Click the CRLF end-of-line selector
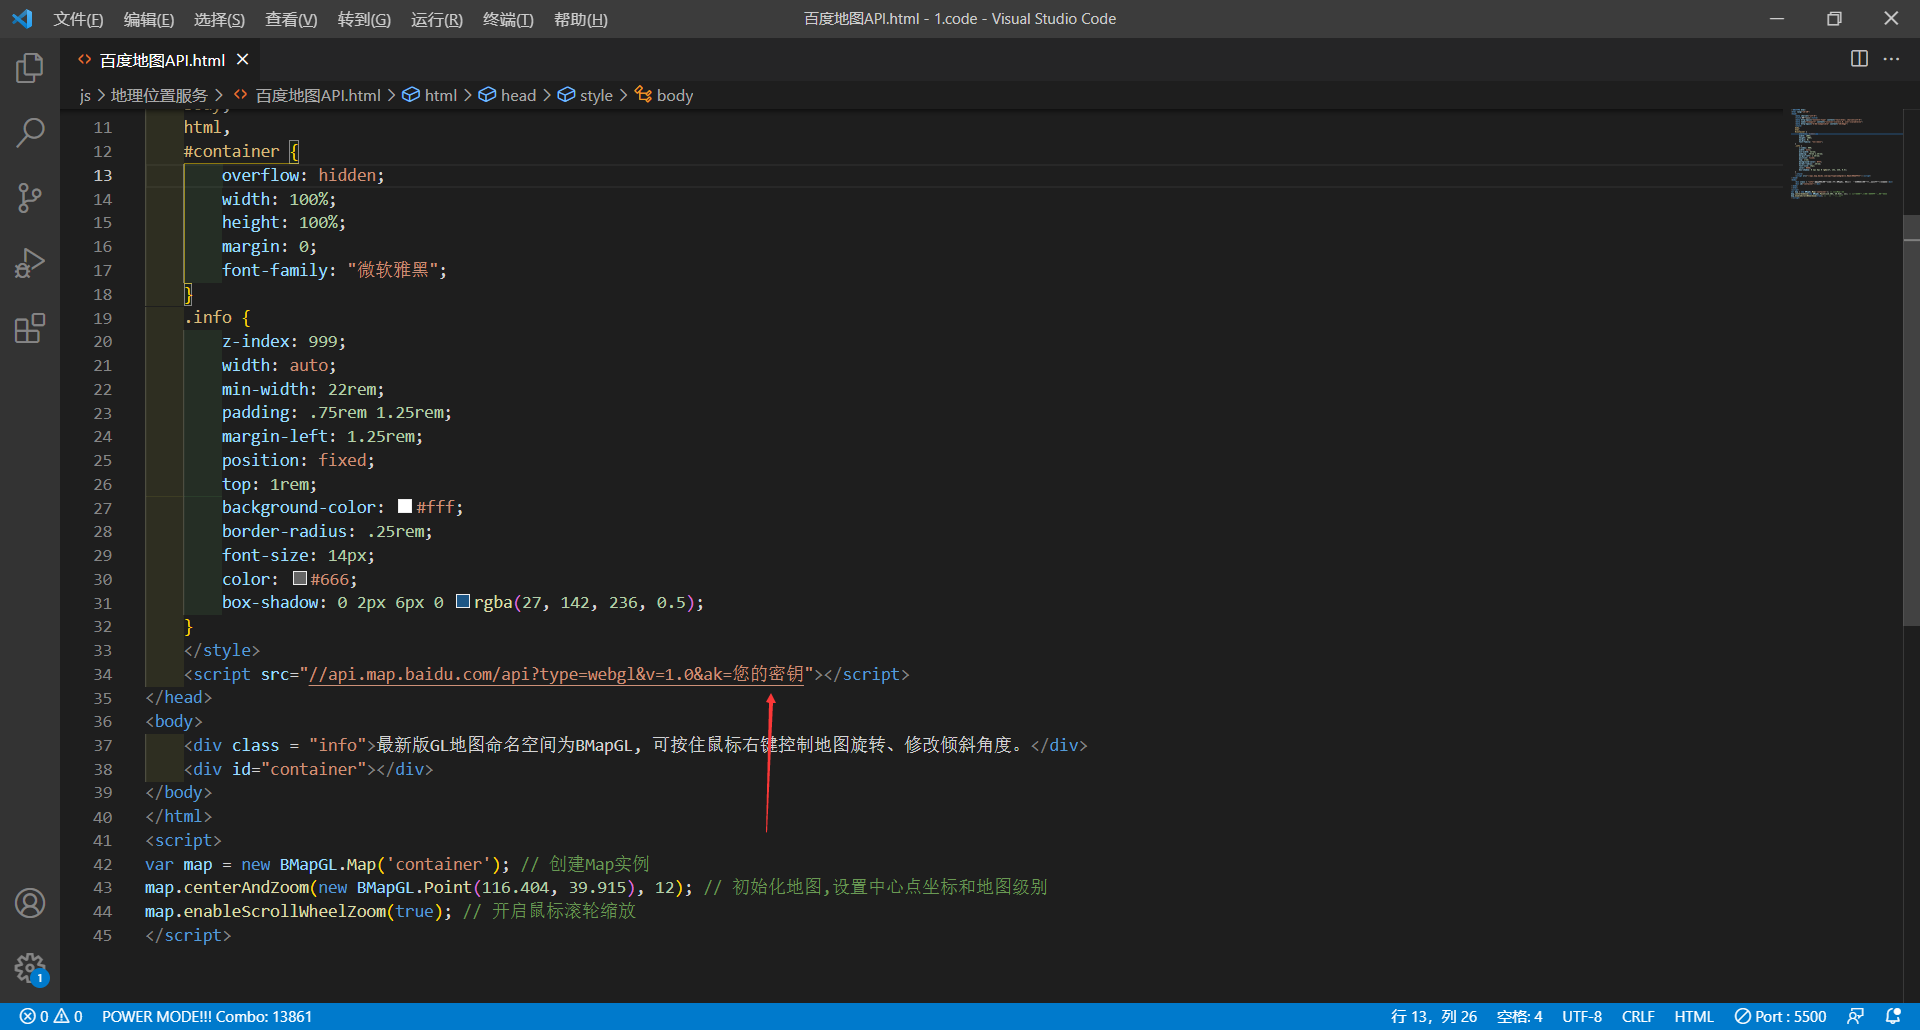 point(1638,1016)
